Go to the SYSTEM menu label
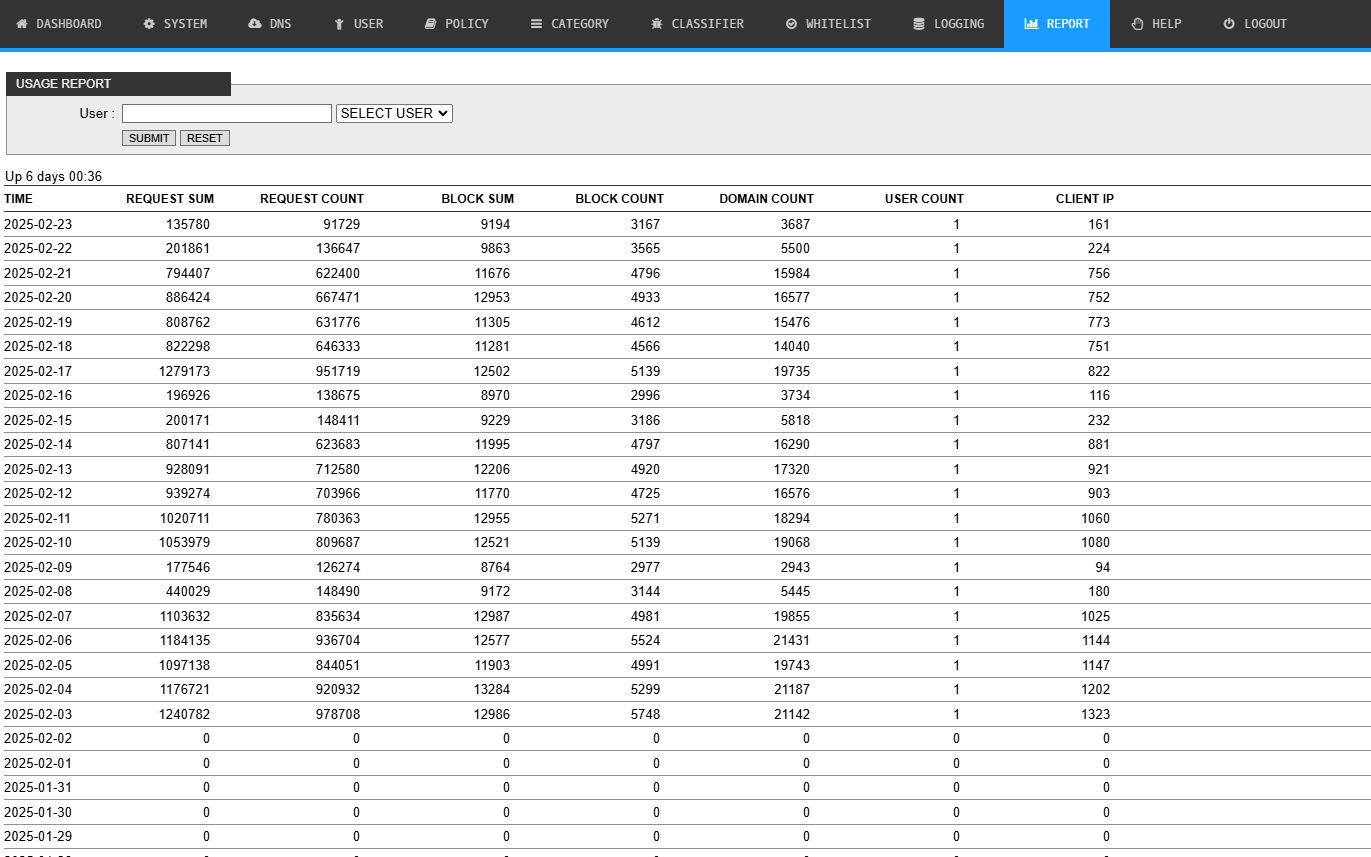The width and height of the screenshot is (1371, 857). 186,24
